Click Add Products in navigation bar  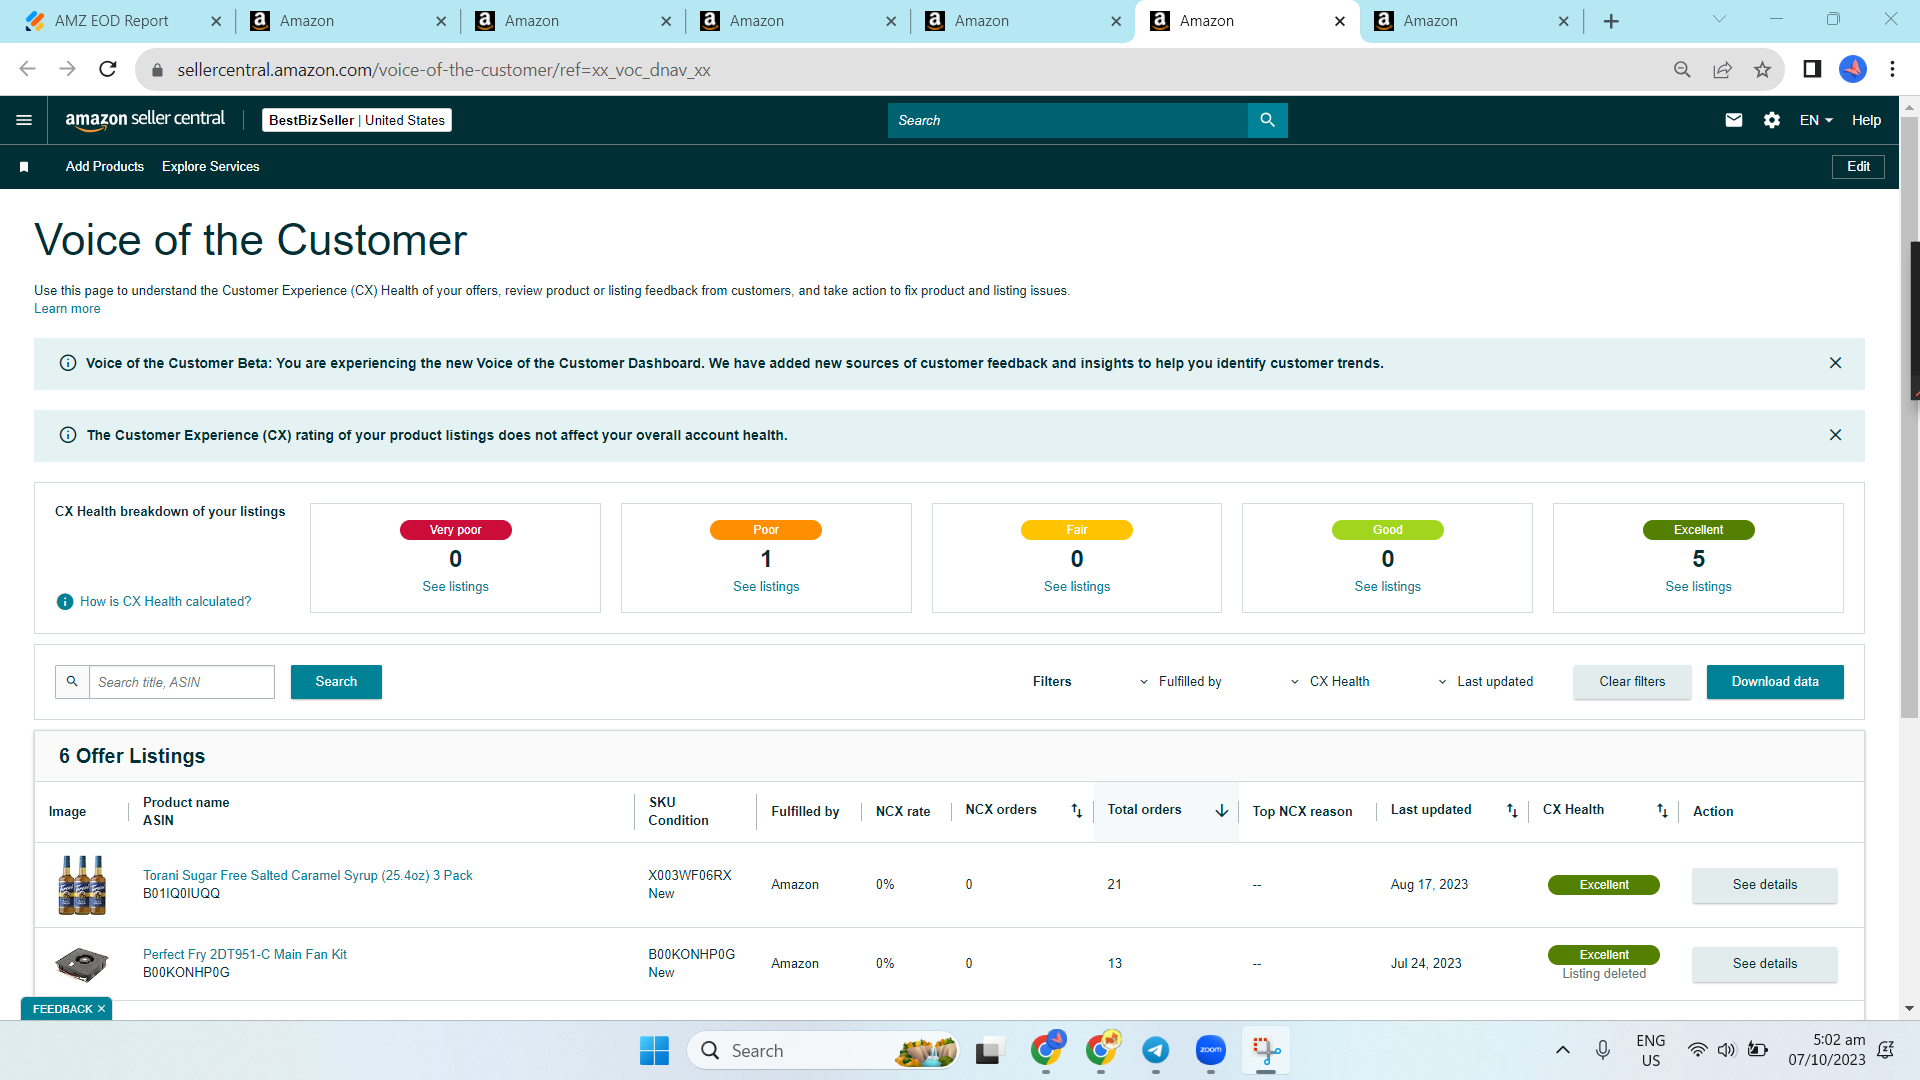pyautogui.click(x=105, y=167)
